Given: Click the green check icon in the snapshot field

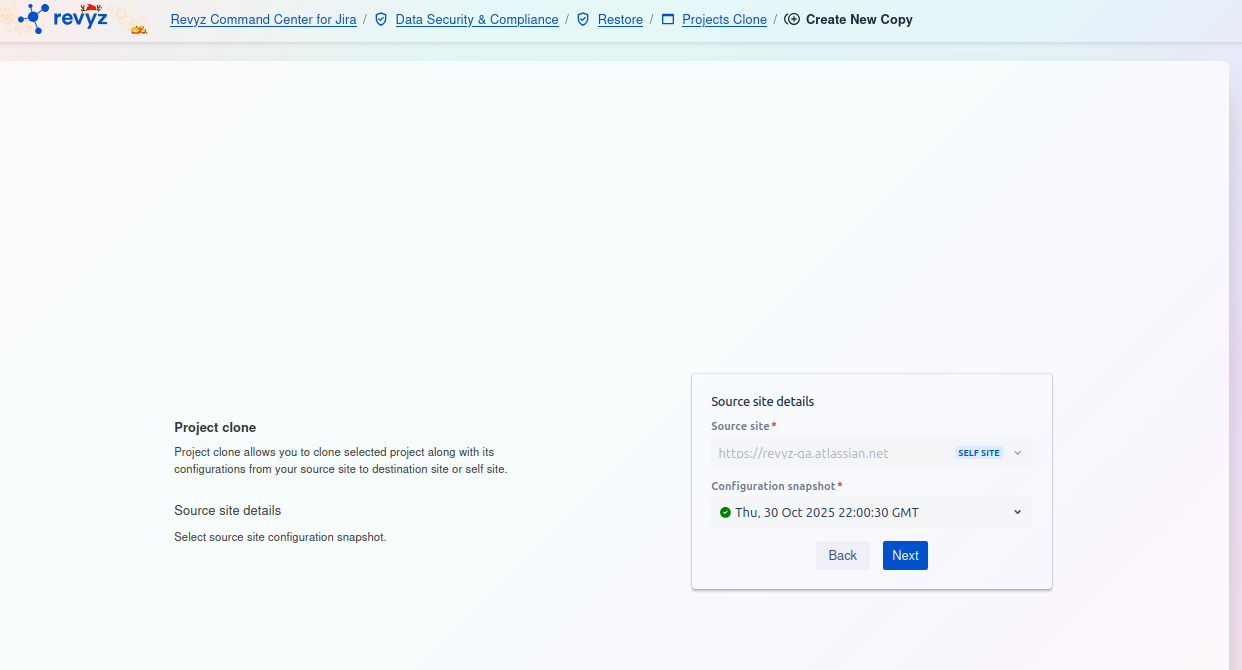Looking at the screenshot, I should (x=725, y=513).
